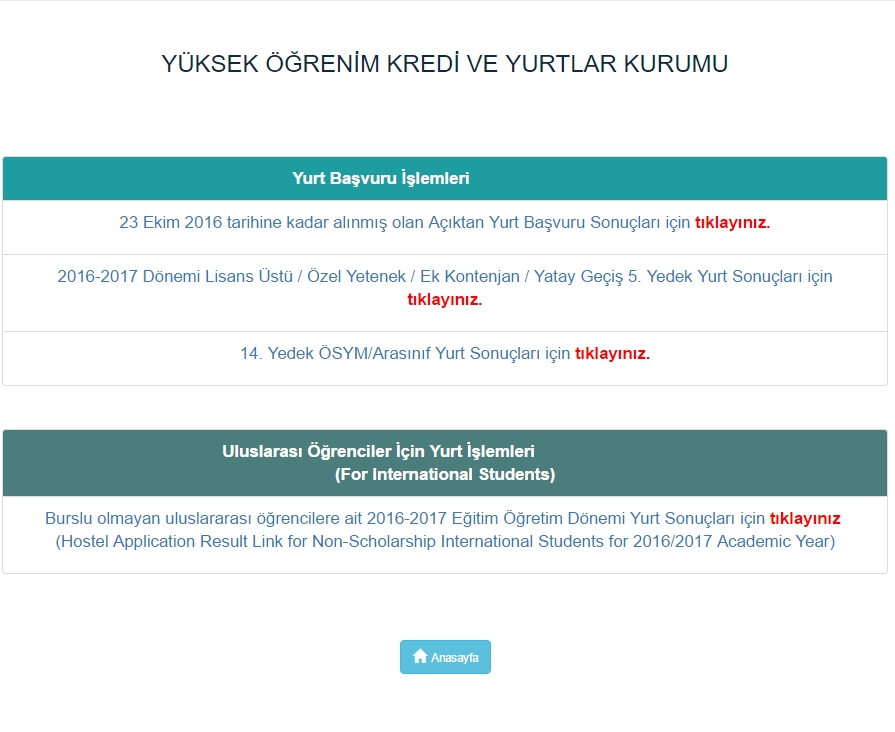
Task: Click the home icon on Anasayfa button
Action: [418, 657]
